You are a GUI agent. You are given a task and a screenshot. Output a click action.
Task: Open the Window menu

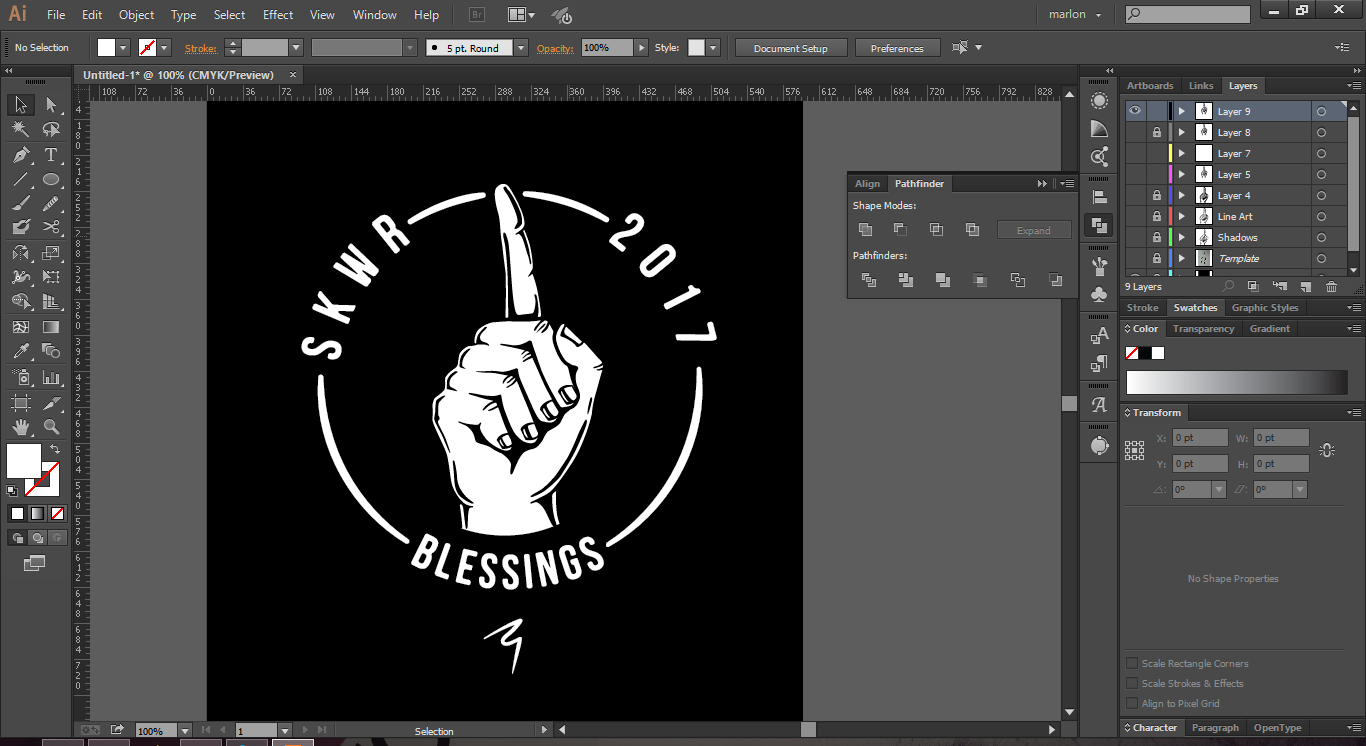pos(375,14)
